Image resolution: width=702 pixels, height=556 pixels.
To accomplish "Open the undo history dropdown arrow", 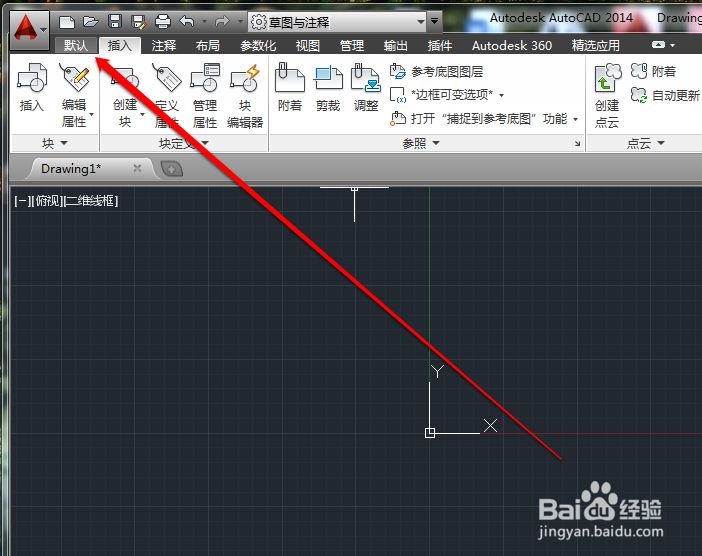I will pos(204,21).
